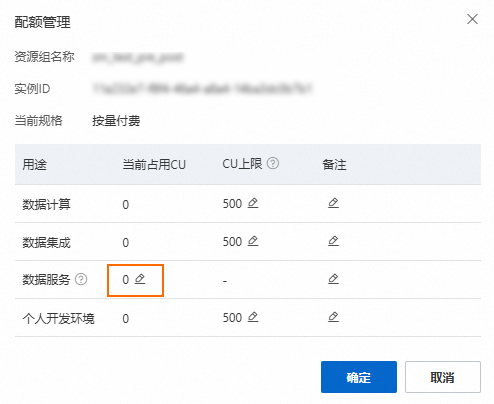The image size is (494, 404).
Task: Edit remark for 数据计算 row
Action: click(333, 203)
